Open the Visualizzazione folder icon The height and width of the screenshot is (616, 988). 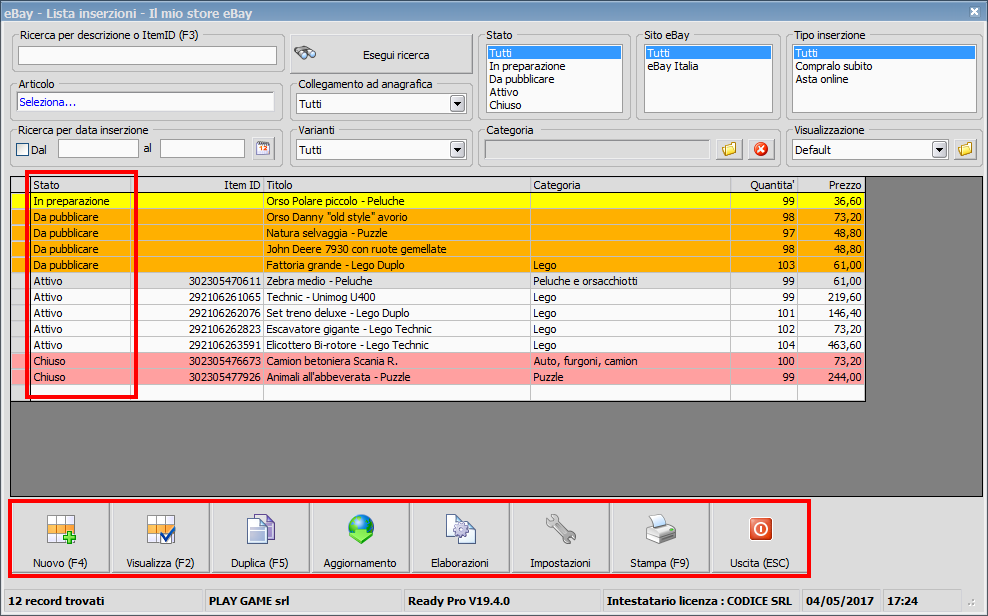pyautogui.click(x=965, y=149)
